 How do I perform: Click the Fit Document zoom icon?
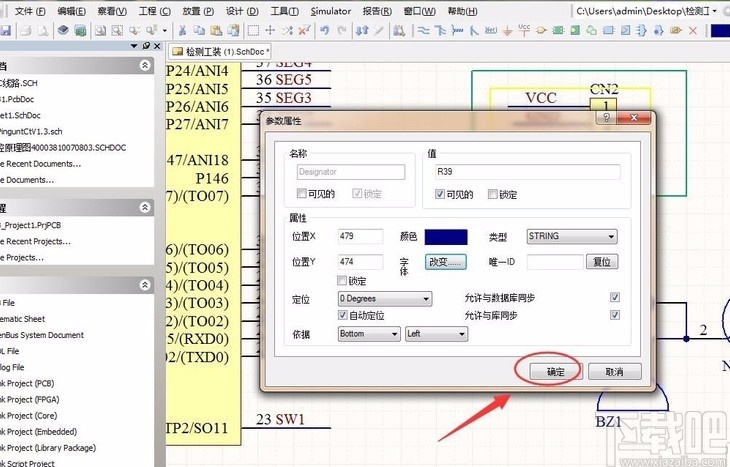[x=100, y=31]
